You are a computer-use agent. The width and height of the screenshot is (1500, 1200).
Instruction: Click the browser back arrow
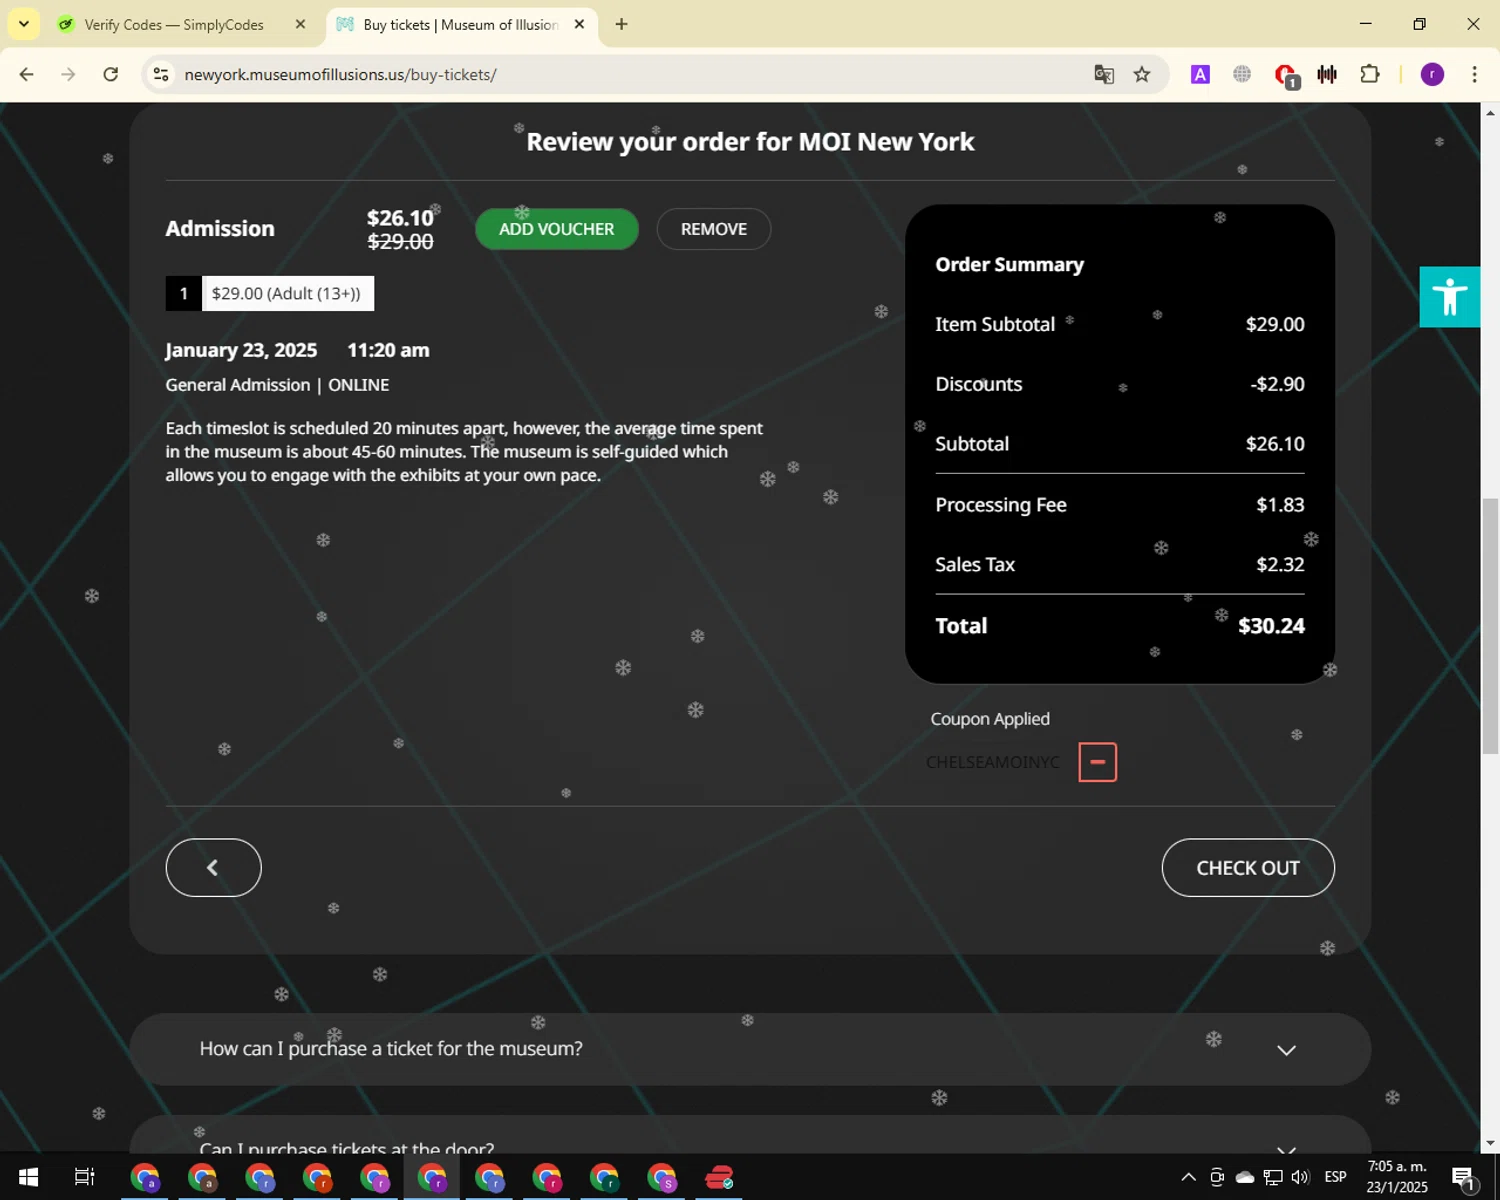(x=27, y=74)
